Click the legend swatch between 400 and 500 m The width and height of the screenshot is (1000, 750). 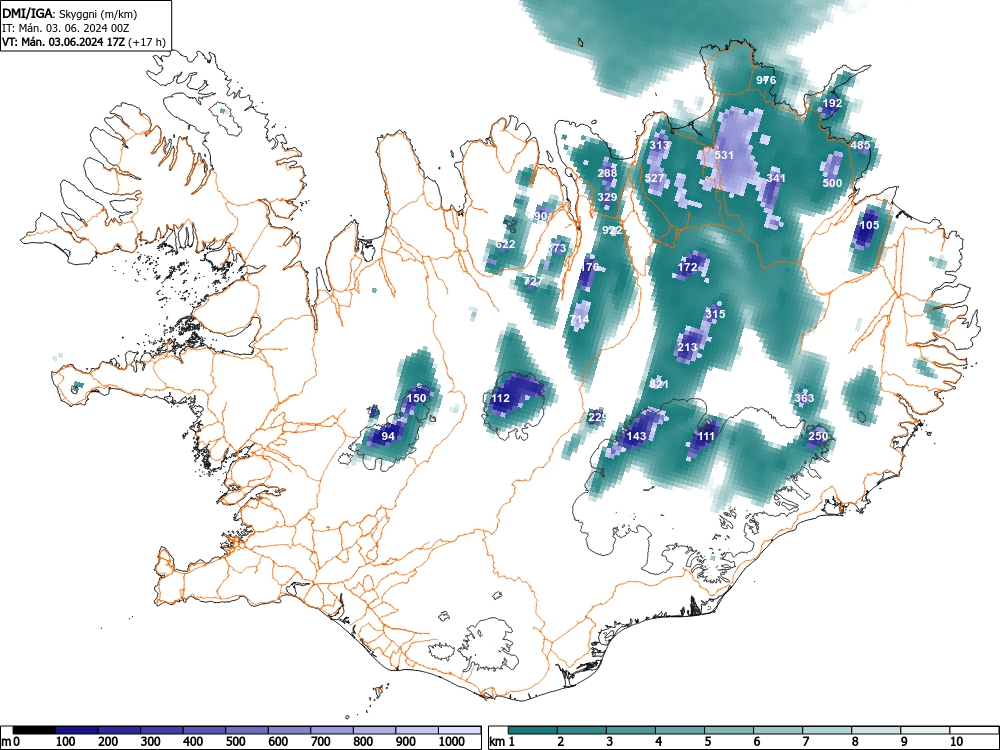[x=205, y=730]
